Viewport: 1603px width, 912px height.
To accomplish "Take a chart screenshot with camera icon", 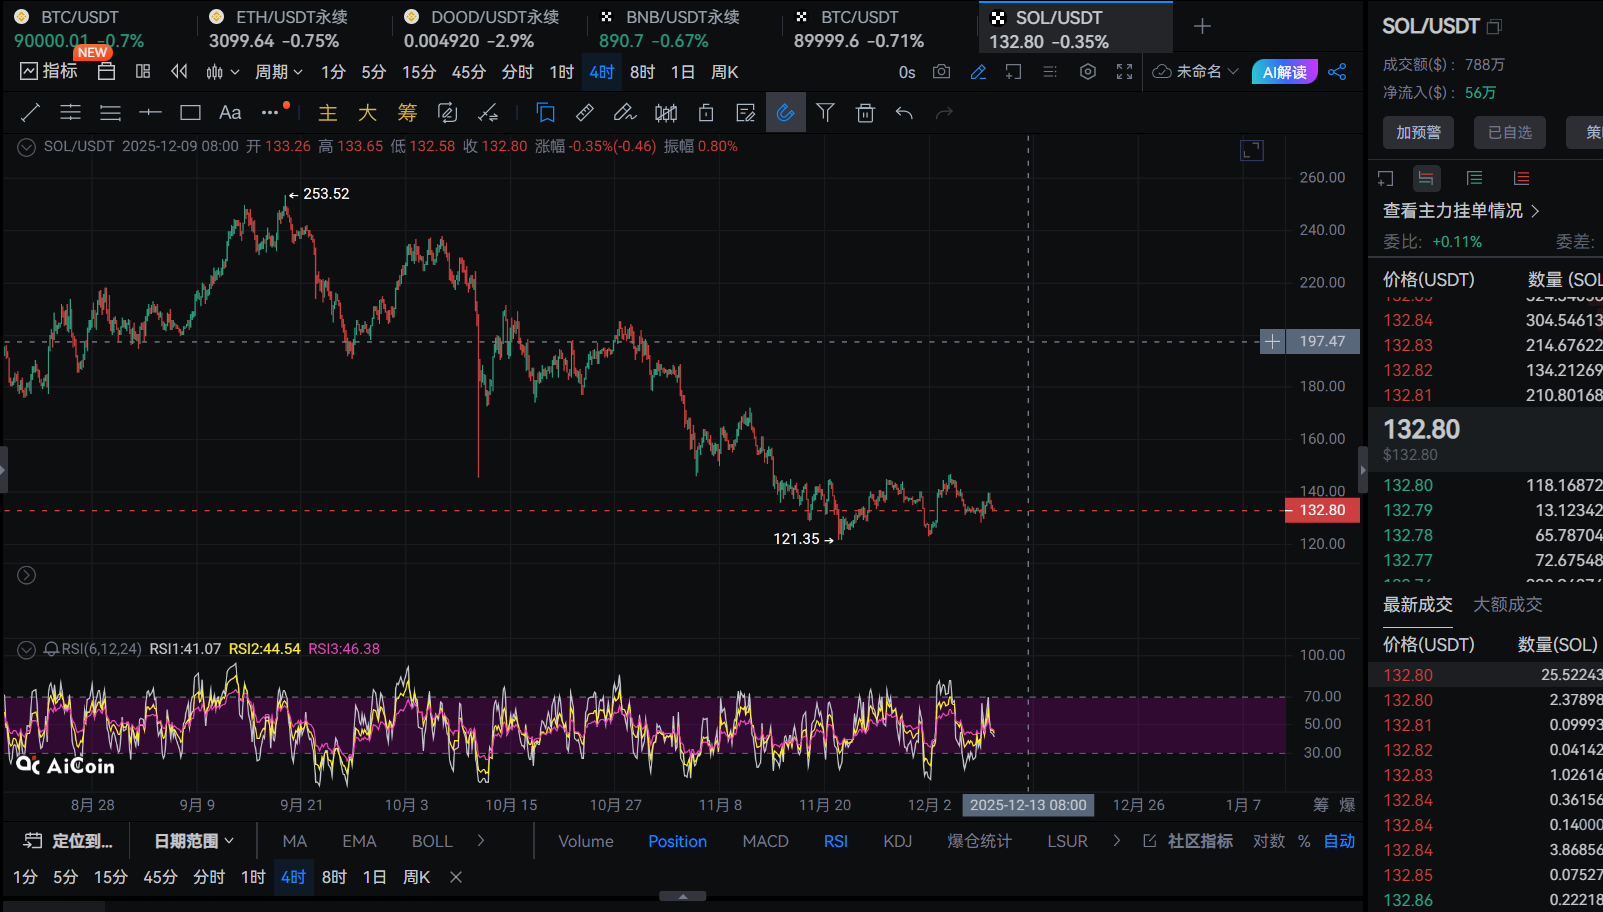I will point(941,72).
